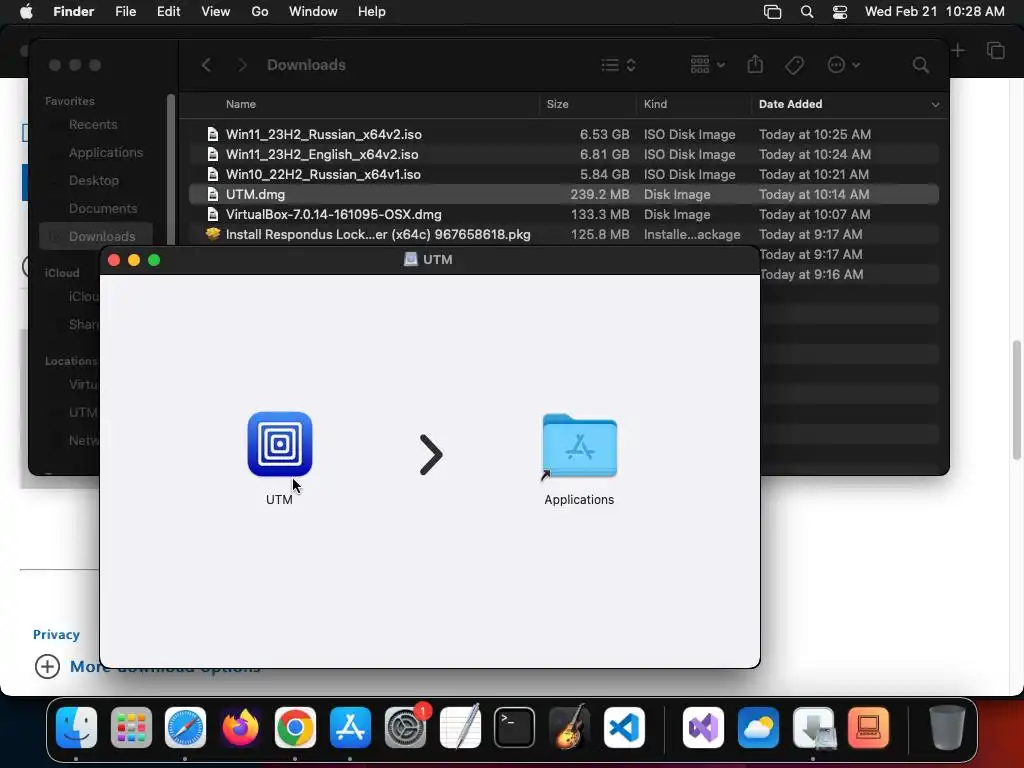
Task: Click the Privacy link on the webpage
Action: click(56, 634)
